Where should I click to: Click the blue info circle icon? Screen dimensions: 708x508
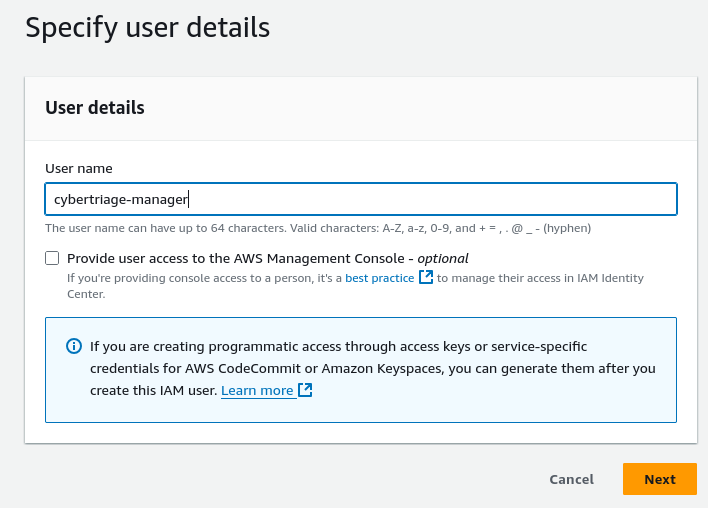[73, 347]
